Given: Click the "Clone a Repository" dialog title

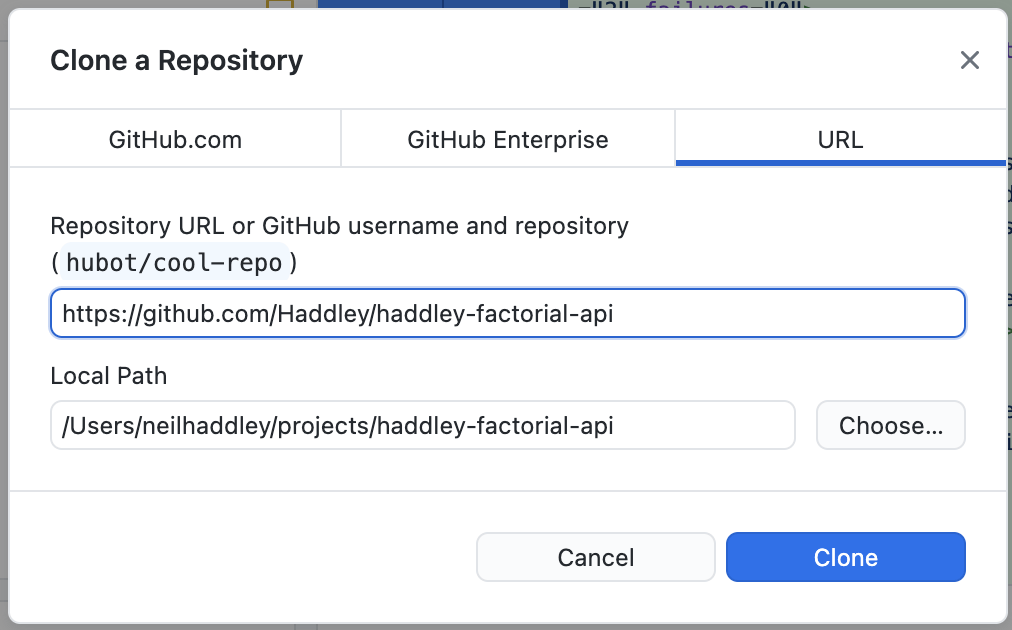Looking at the screenshot, I should [176, 60].
